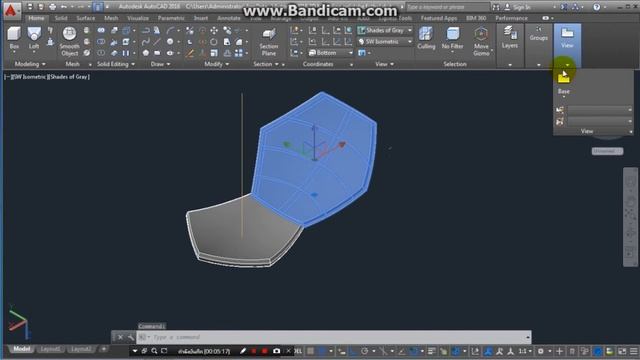Open the Featured Apps ribbon tab
The image size is (640, 360).
pos(439,18)
